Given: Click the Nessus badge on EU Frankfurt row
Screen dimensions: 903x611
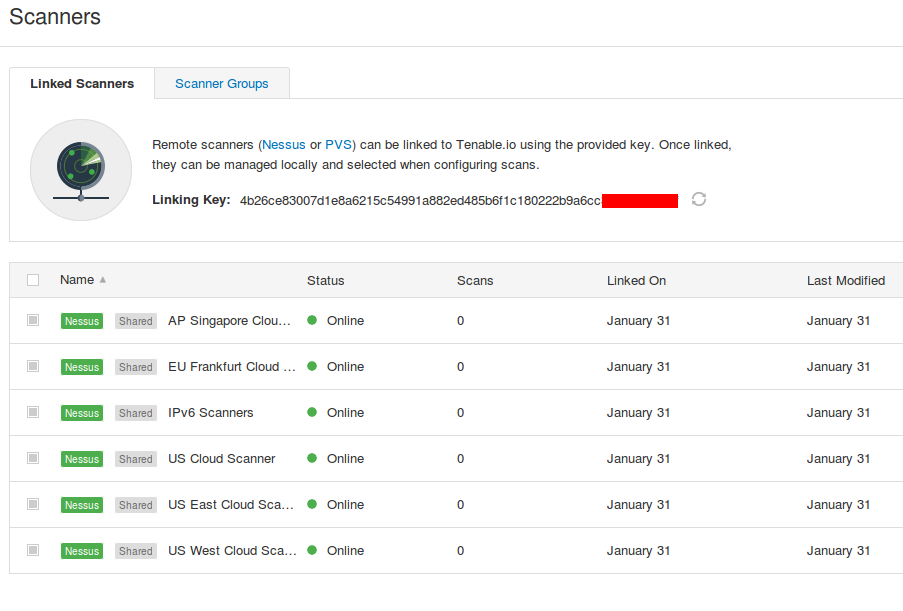Looking at the screenshot, I should [x=82, y=367].
